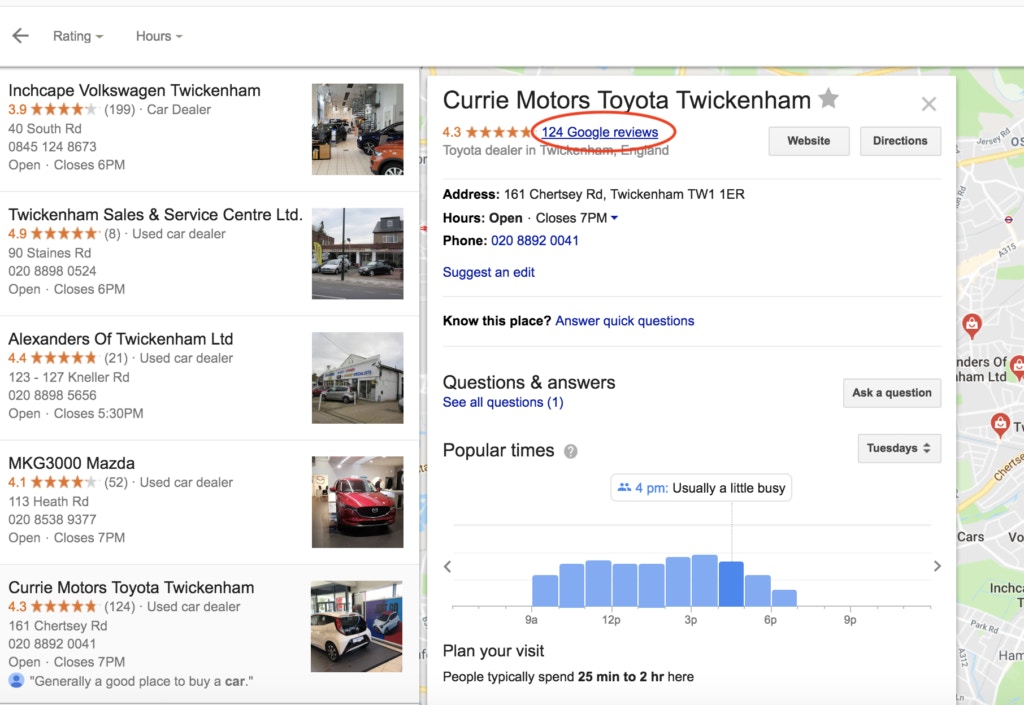Click the Ask a question button
The image size is (1024, 705).
tap(891, 393)
